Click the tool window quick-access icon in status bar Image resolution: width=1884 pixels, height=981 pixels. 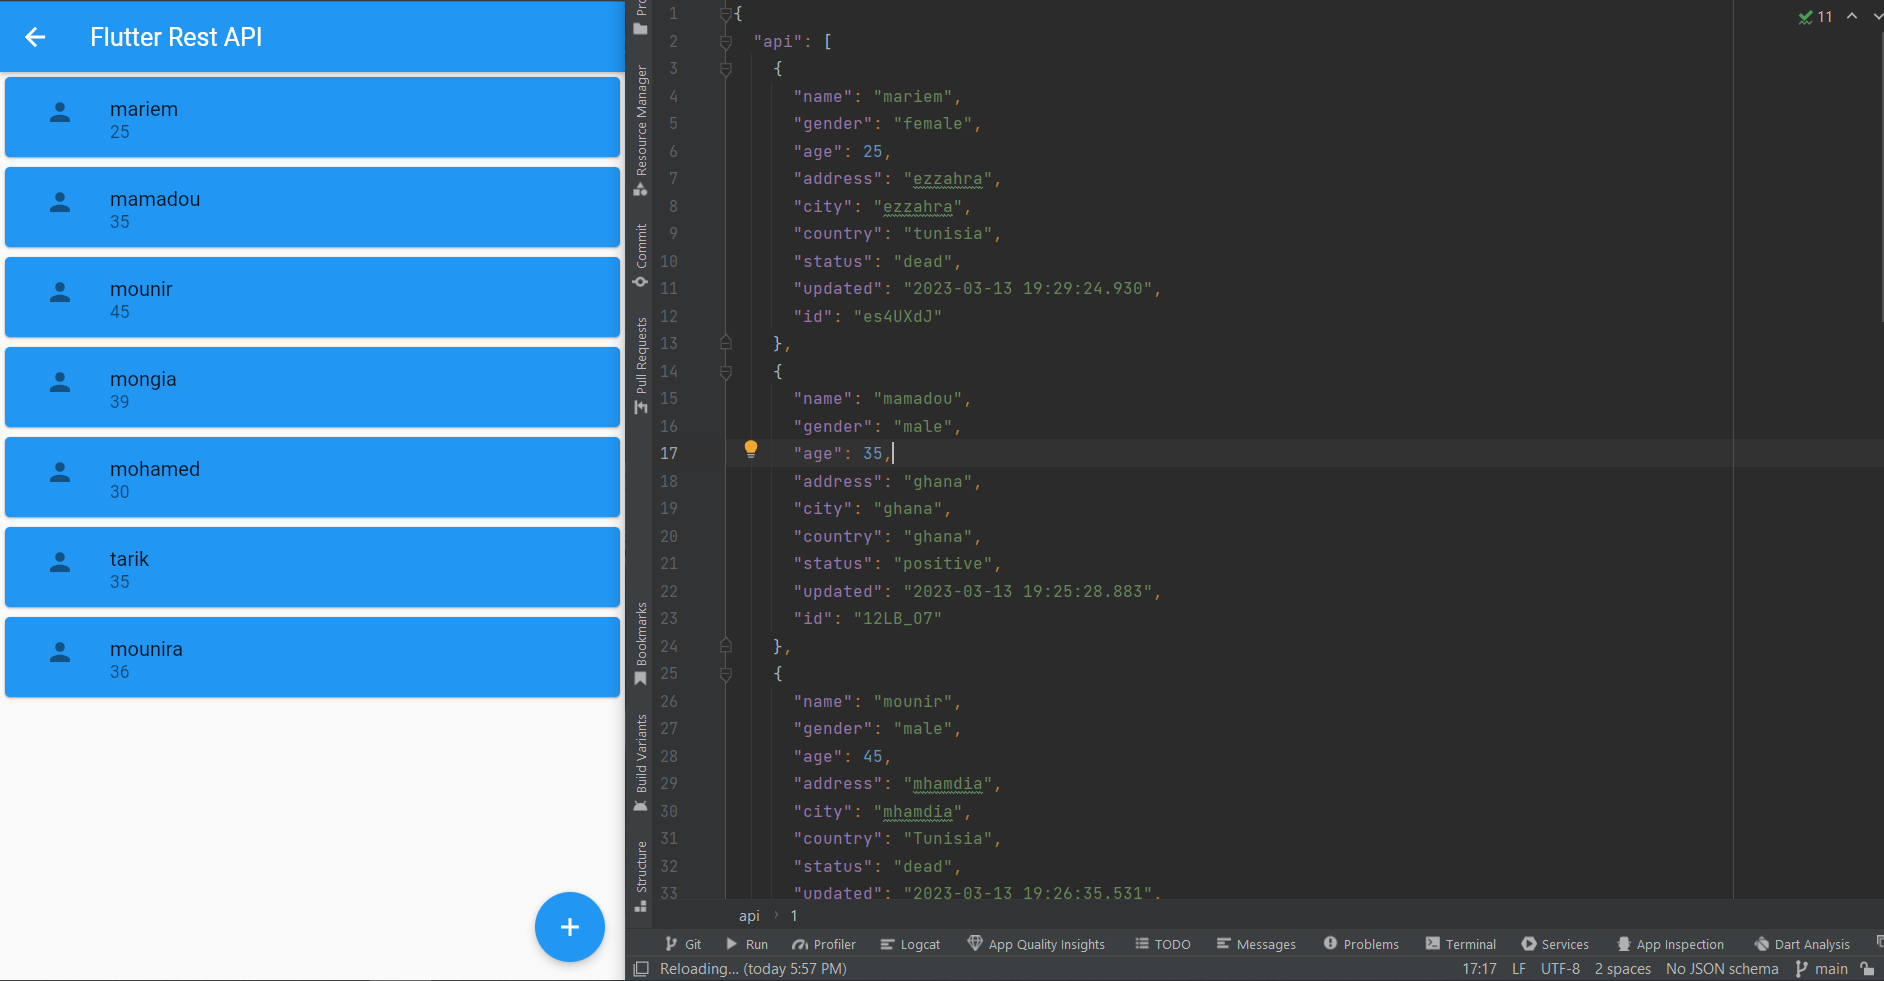coord(641,969)
